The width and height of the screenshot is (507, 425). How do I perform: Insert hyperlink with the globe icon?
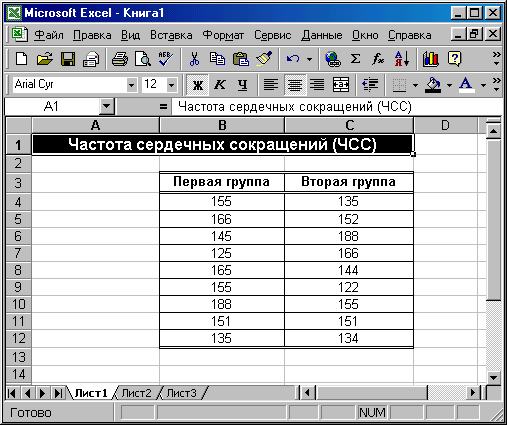click(333, 59)
